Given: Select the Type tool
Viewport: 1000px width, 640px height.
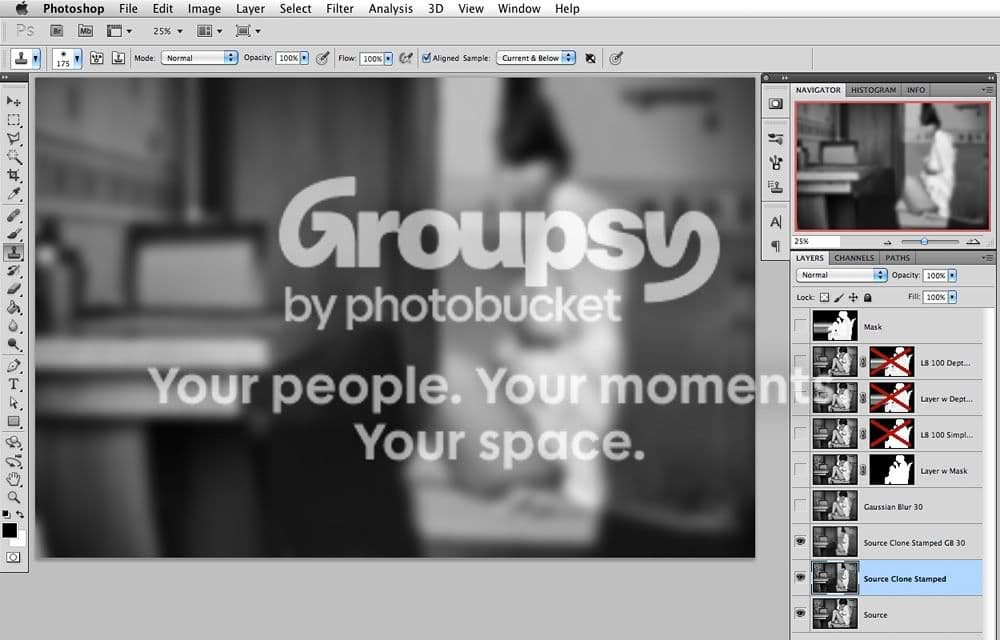Looking at the screenshot, I should tap(13, 384).
